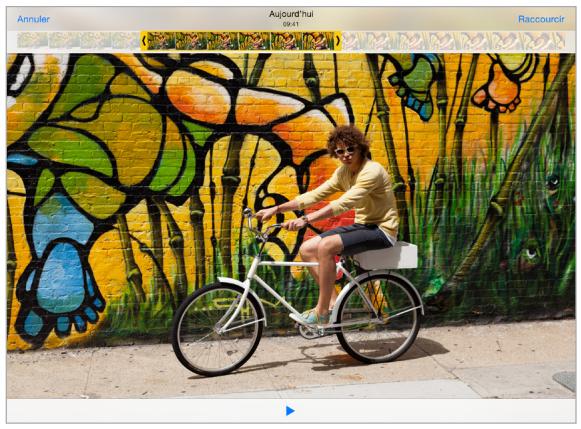581x429 pixels.
Task: Tap the faded frames right of trim selection
Action: pos(454,41)
